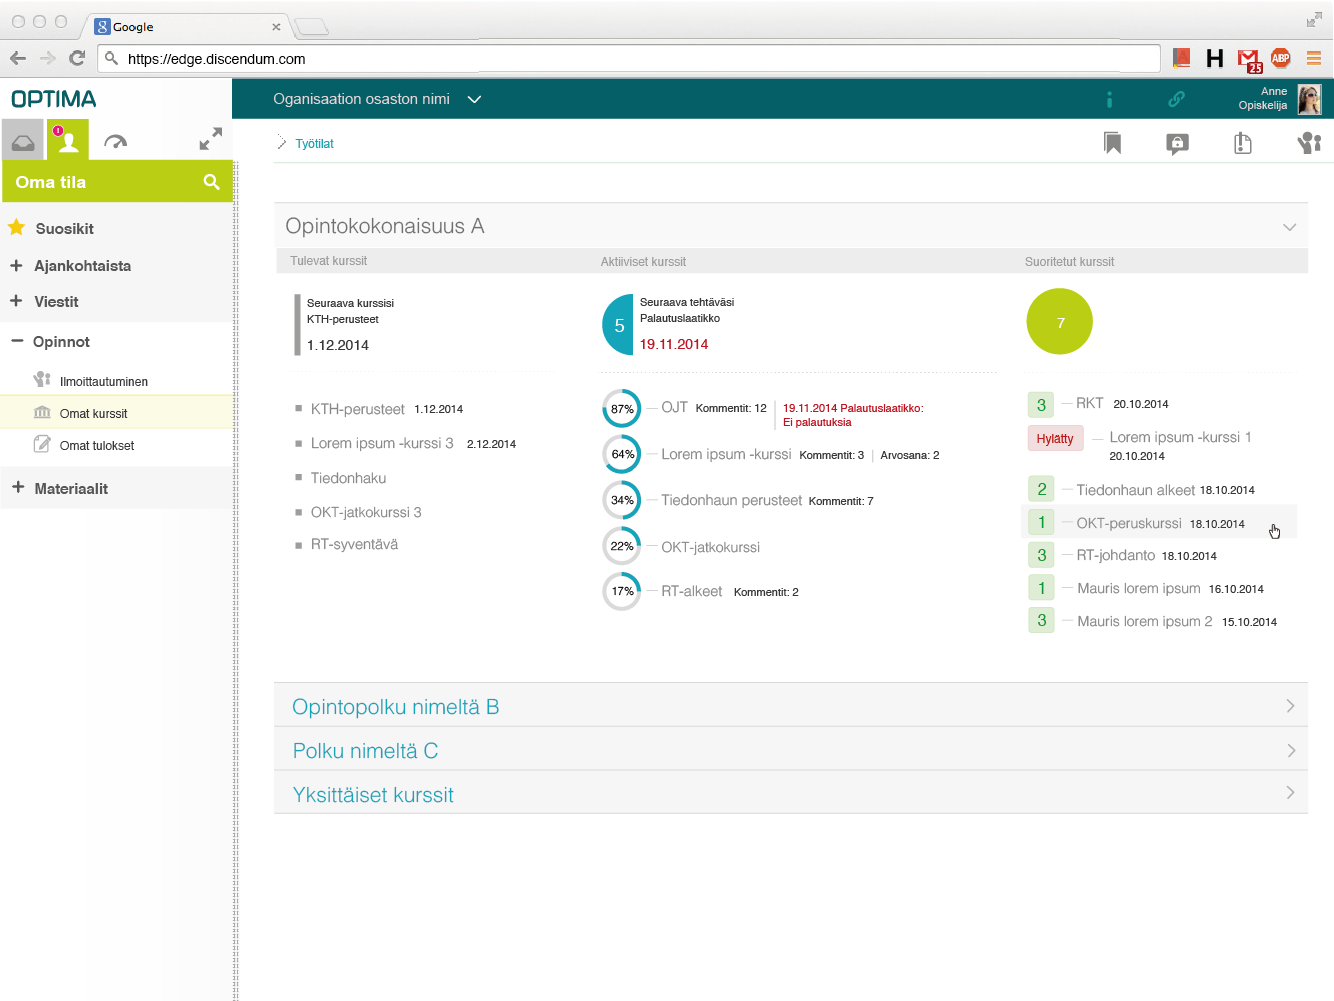Click the bookmark icon in workspace toolbar
The image size is (1334, 1001).
click(x=1112, y=143)
